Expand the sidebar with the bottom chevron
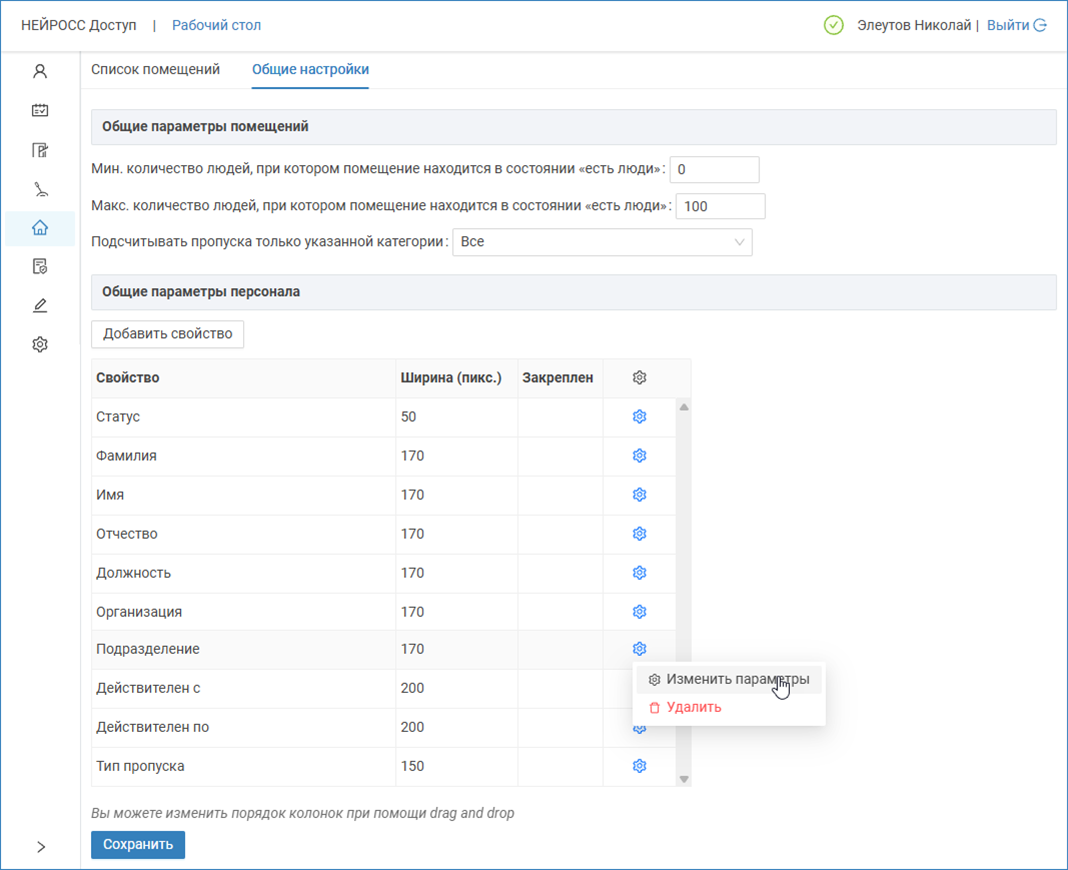Image resolution: width=1068 pixels, height=870 pixels. pos(40,847)
